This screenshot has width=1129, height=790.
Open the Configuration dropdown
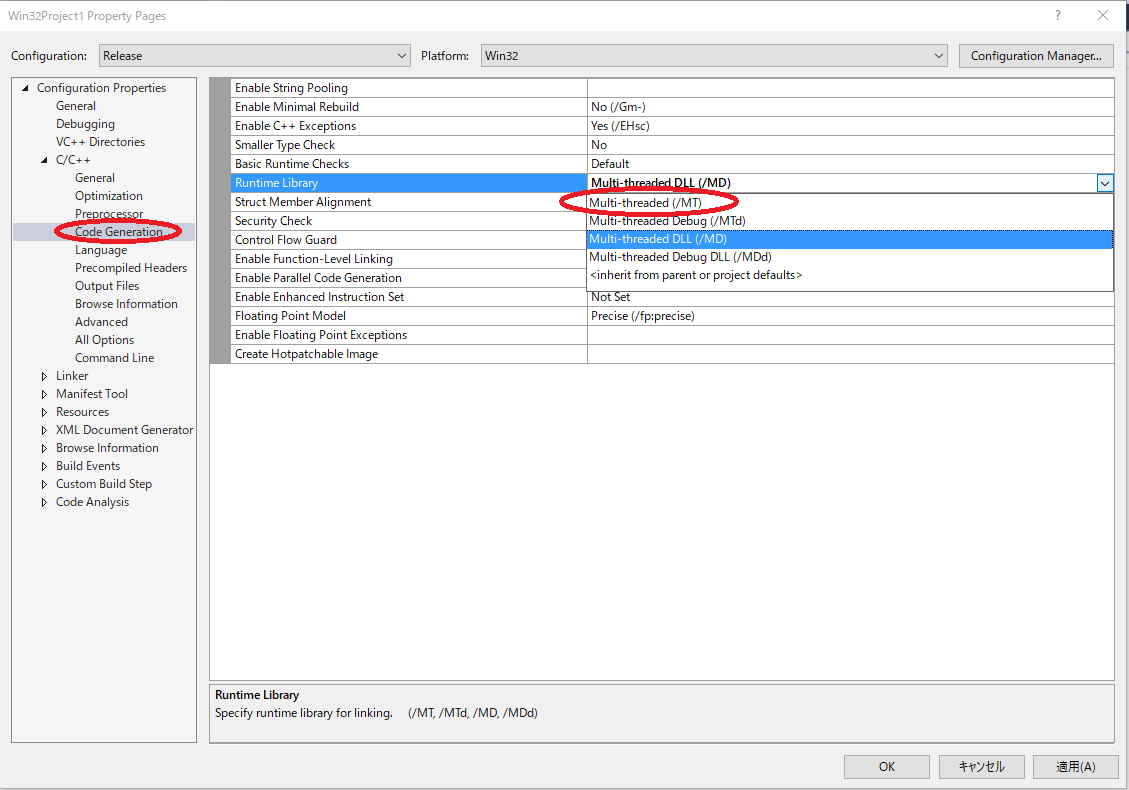tap(400, 56)
